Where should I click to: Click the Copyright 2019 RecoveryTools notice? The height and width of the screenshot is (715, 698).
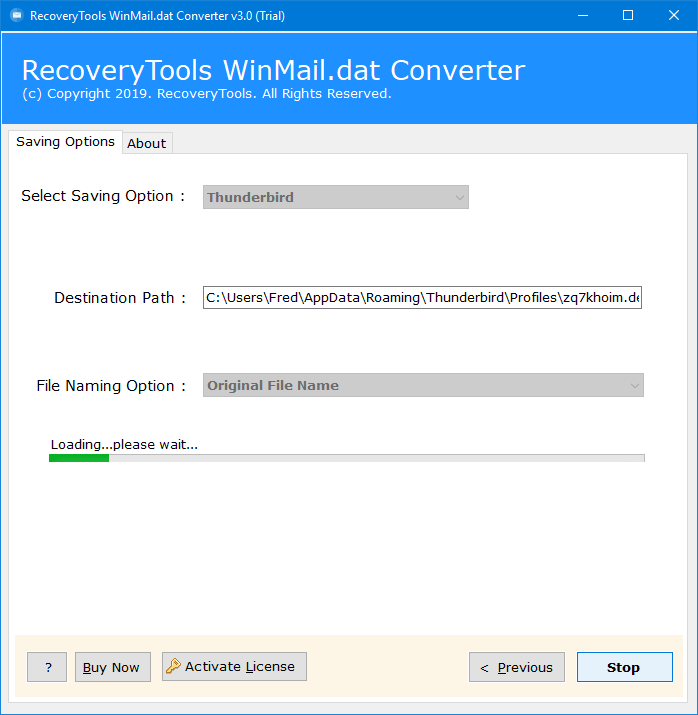pos(207,93)
